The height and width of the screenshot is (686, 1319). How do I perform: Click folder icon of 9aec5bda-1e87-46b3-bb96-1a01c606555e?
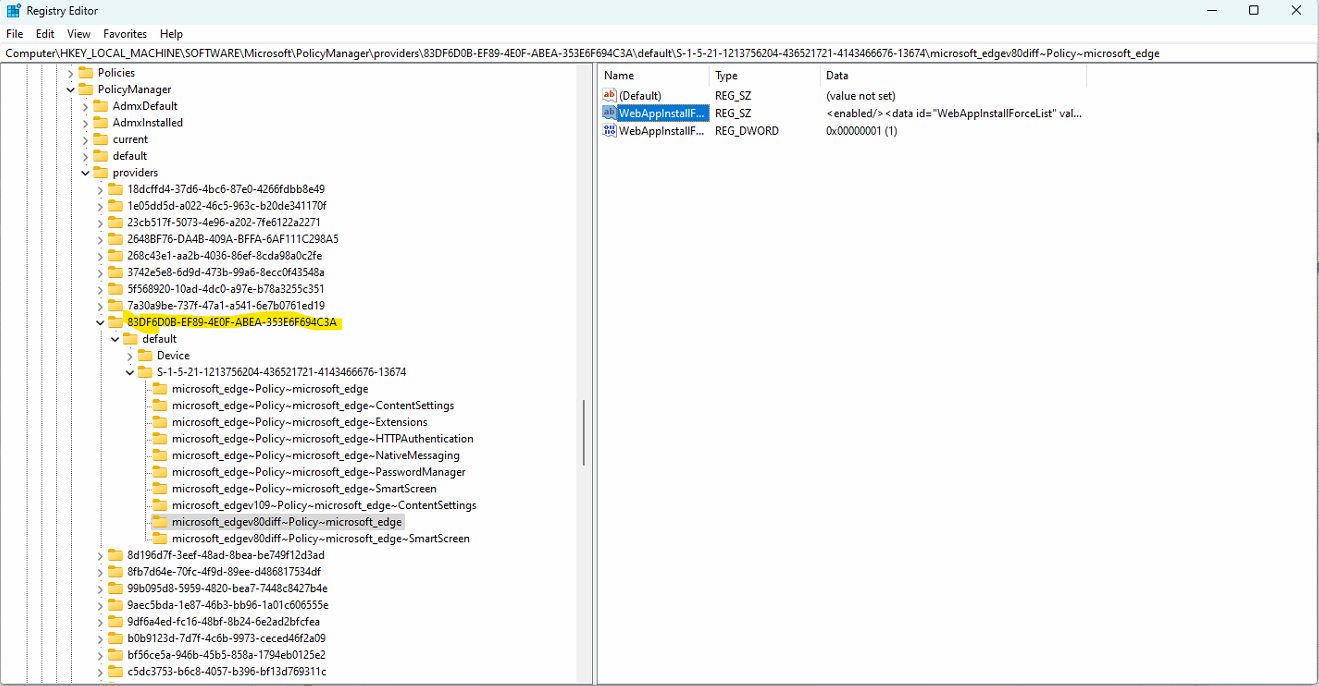point(115,605)
